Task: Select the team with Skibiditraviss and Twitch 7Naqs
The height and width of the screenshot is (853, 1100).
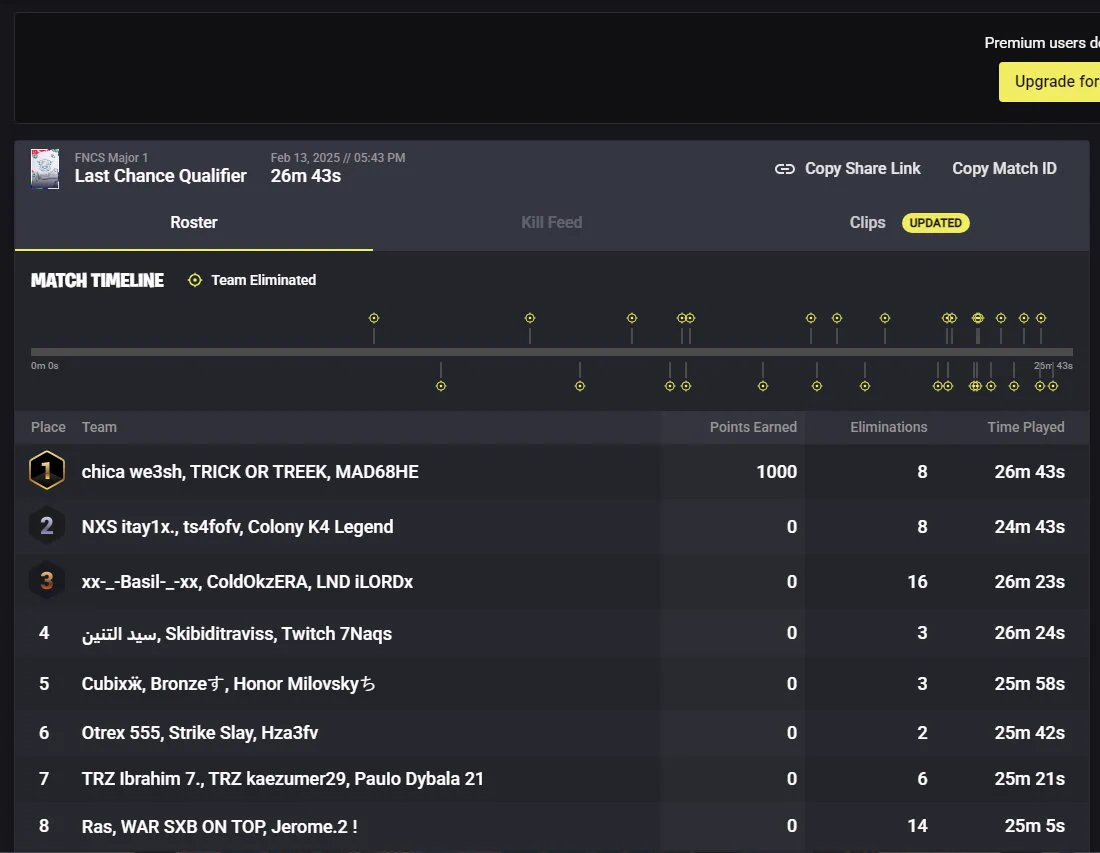Action: tap(236, 633)
